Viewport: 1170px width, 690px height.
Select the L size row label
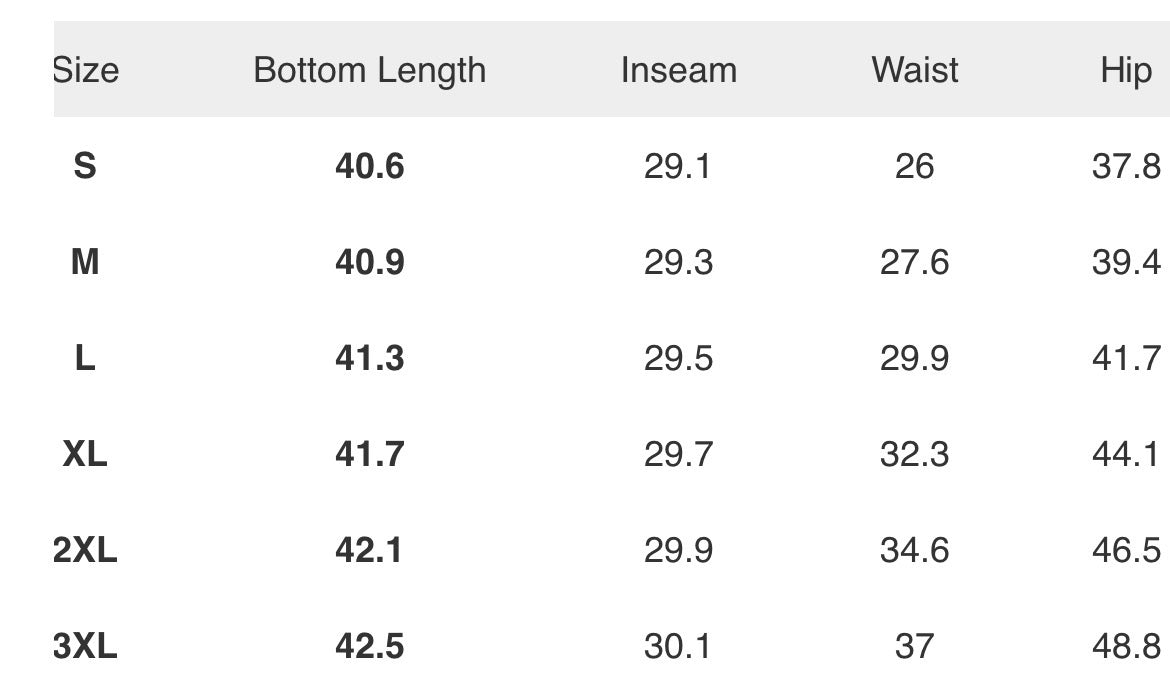point(85,358)
